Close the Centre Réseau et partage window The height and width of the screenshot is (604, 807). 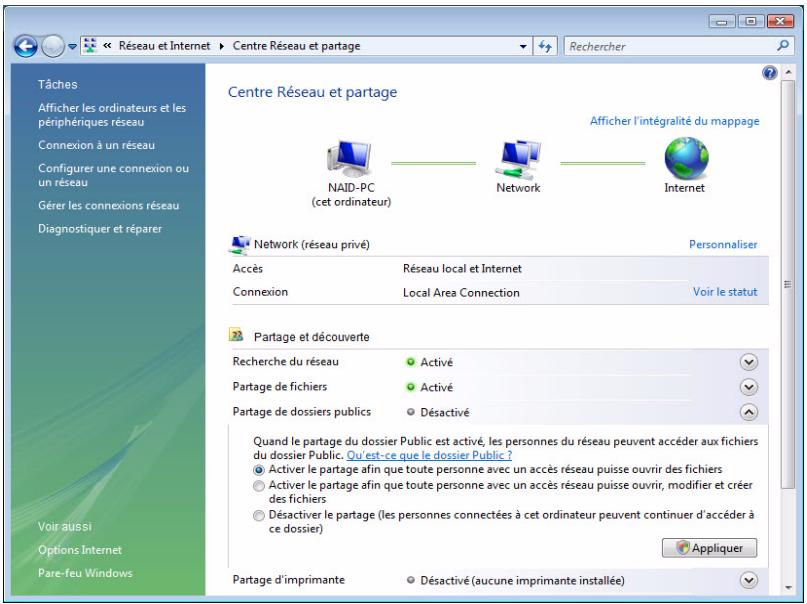(x=780, y=21)
